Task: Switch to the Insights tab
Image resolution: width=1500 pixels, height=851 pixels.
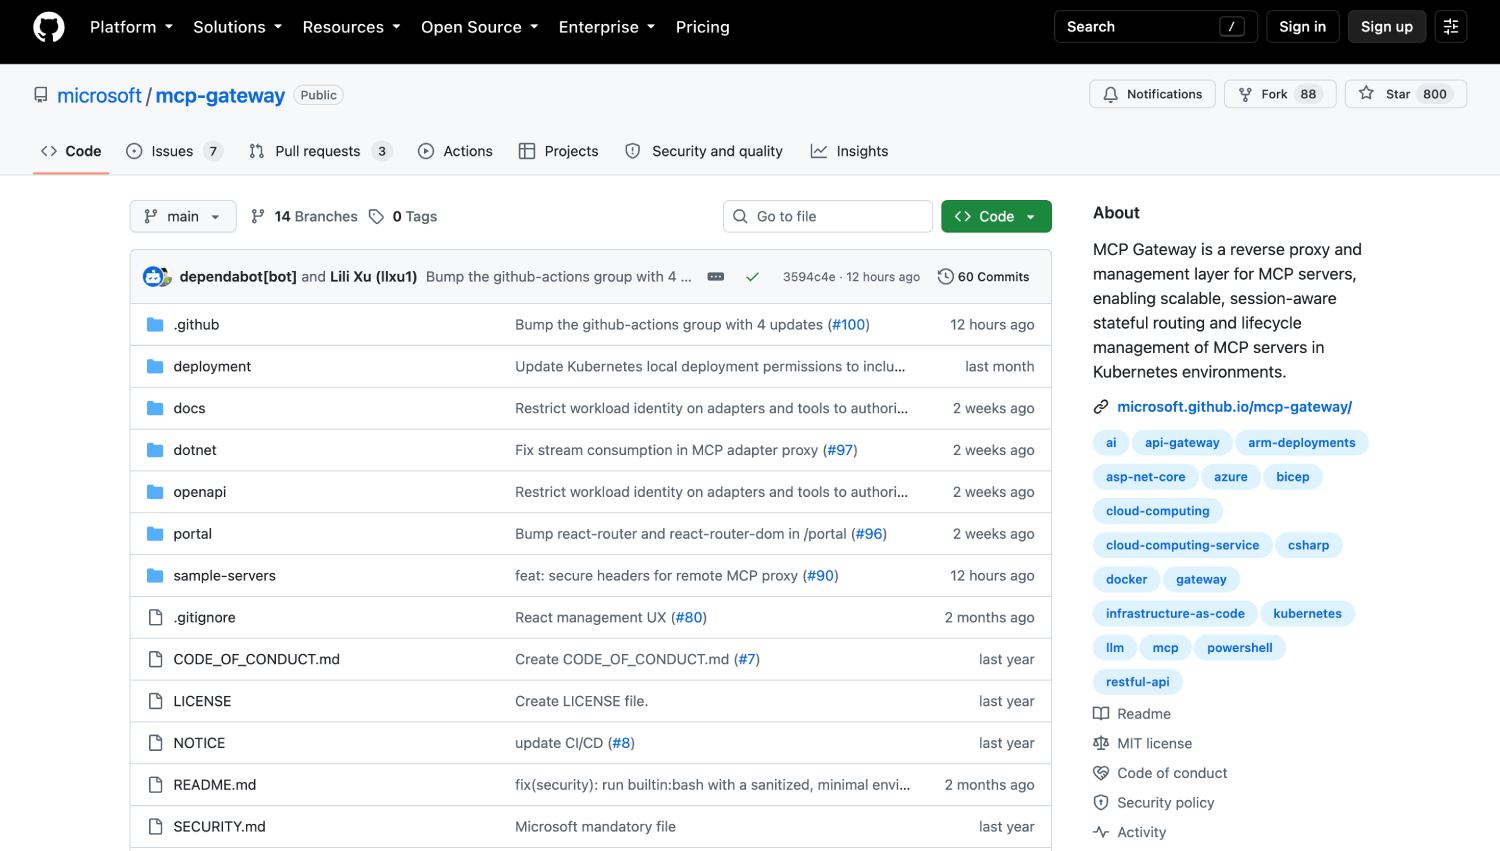Action: point(849,152)
